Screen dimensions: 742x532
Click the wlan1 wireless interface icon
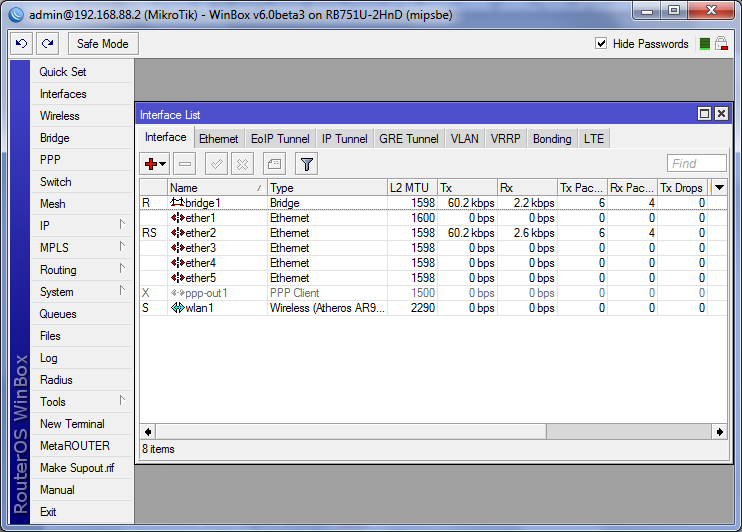point(177,308)
